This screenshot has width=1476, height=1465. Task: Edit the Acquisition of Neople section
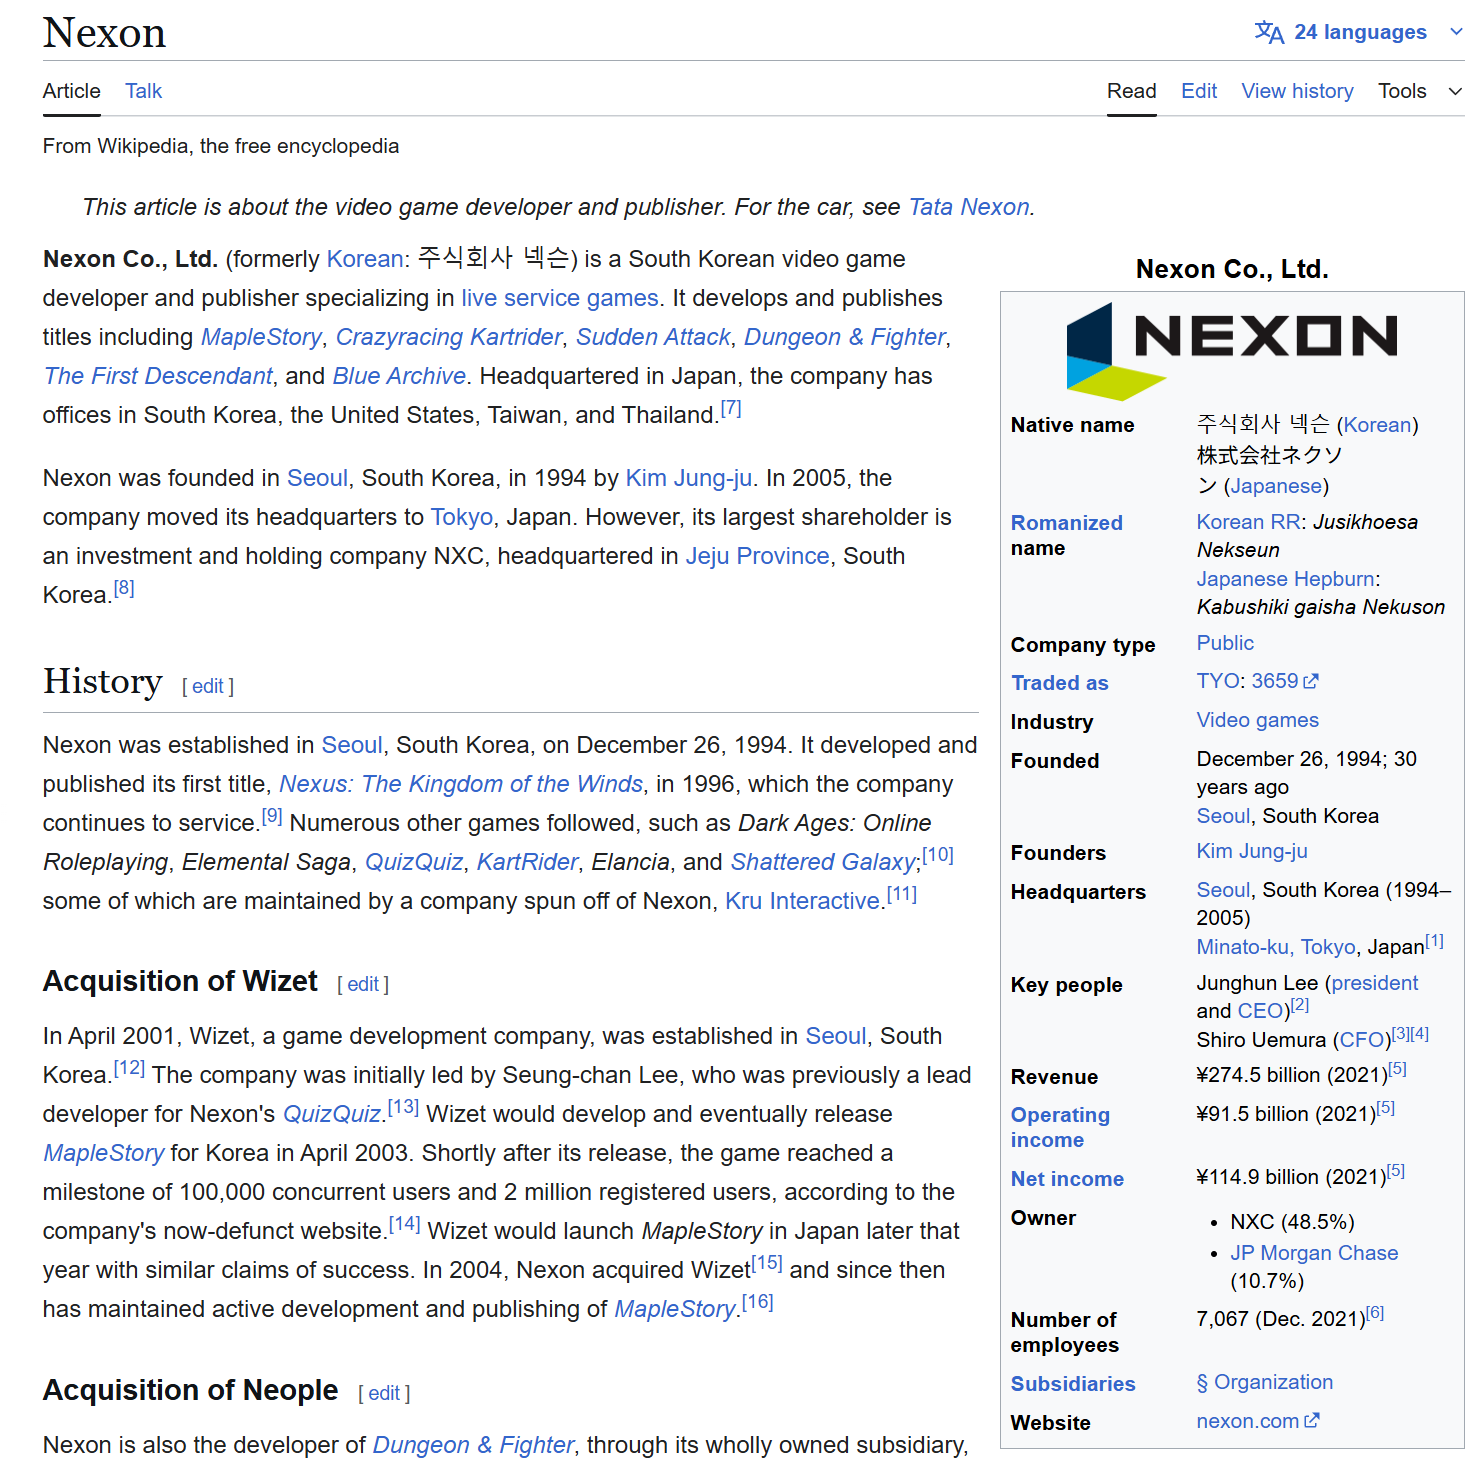pyautogui.click(x=384, y=1393)
